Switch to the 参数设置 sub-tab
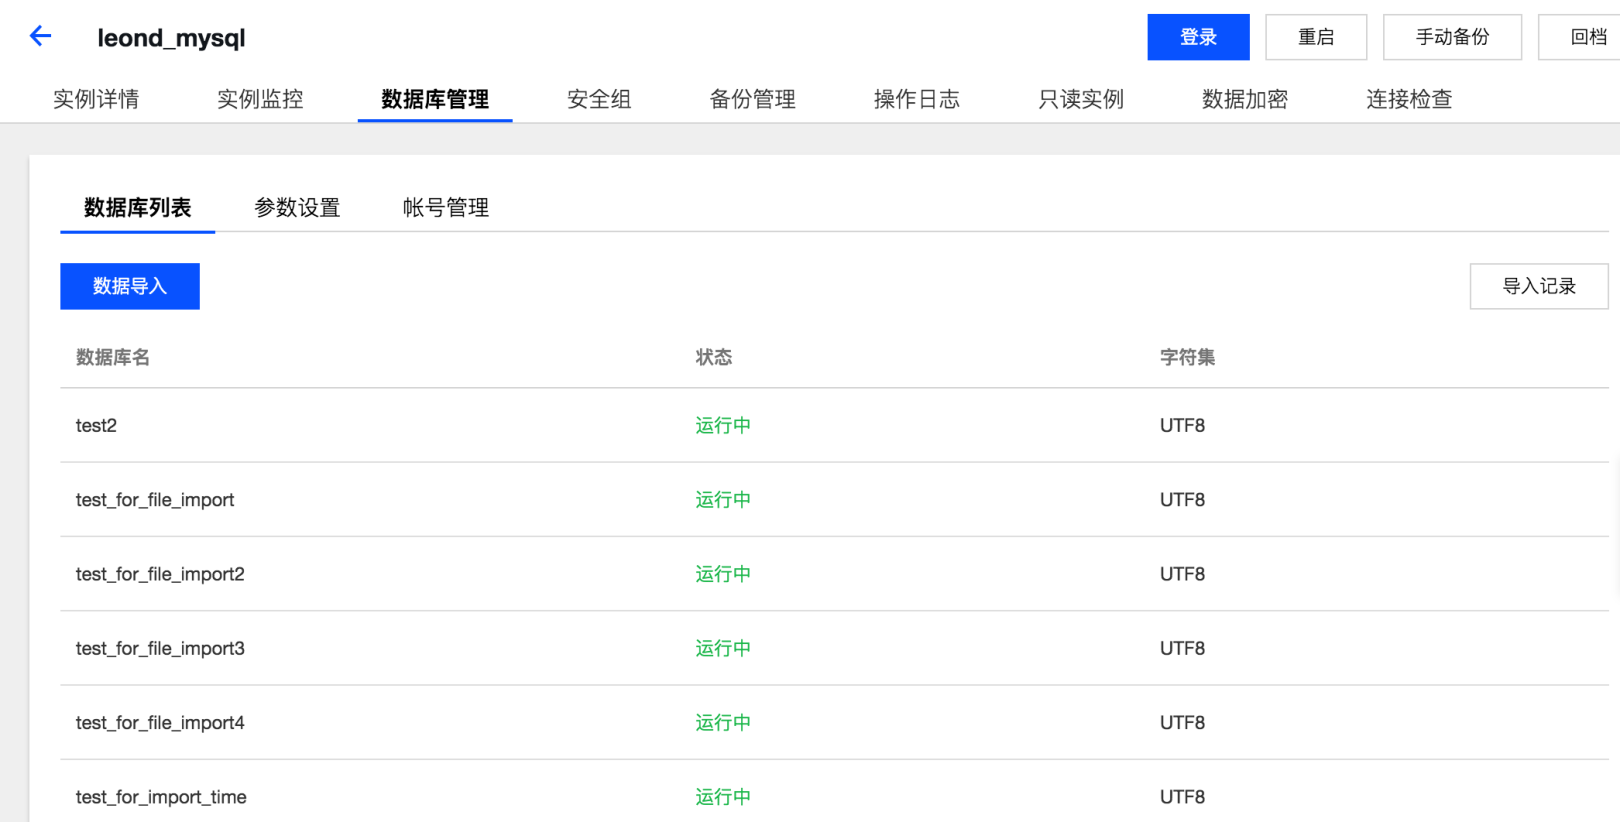 tap(297, 207)
